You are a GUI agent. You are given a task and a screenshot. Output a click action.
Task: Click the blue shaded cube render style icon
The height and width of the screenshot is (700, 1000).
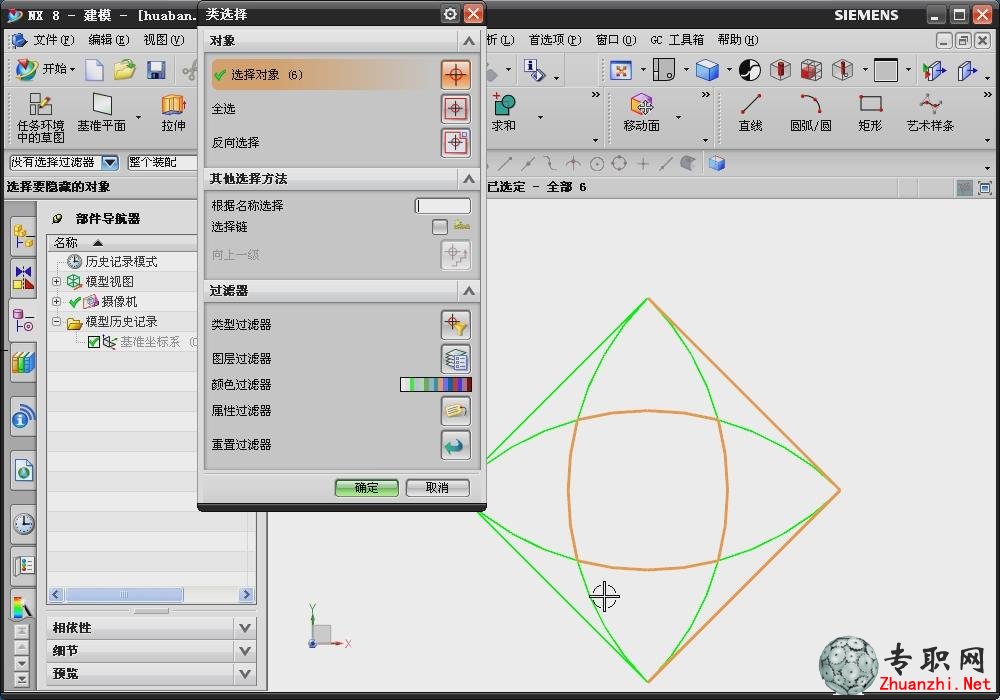pos(707,70)
